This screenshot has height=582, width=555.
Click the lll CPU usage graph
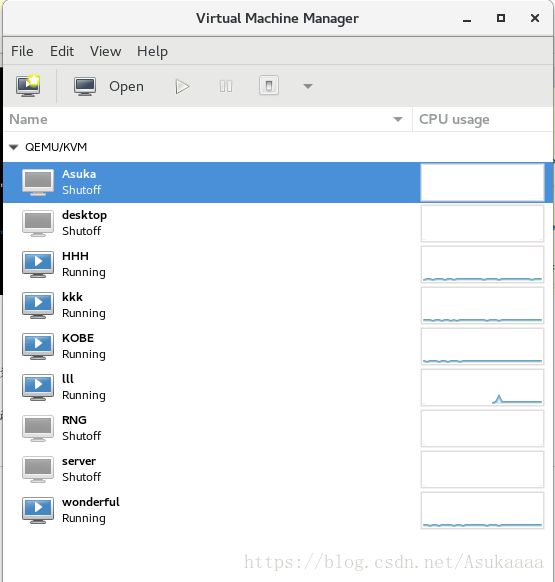[482, 388]
